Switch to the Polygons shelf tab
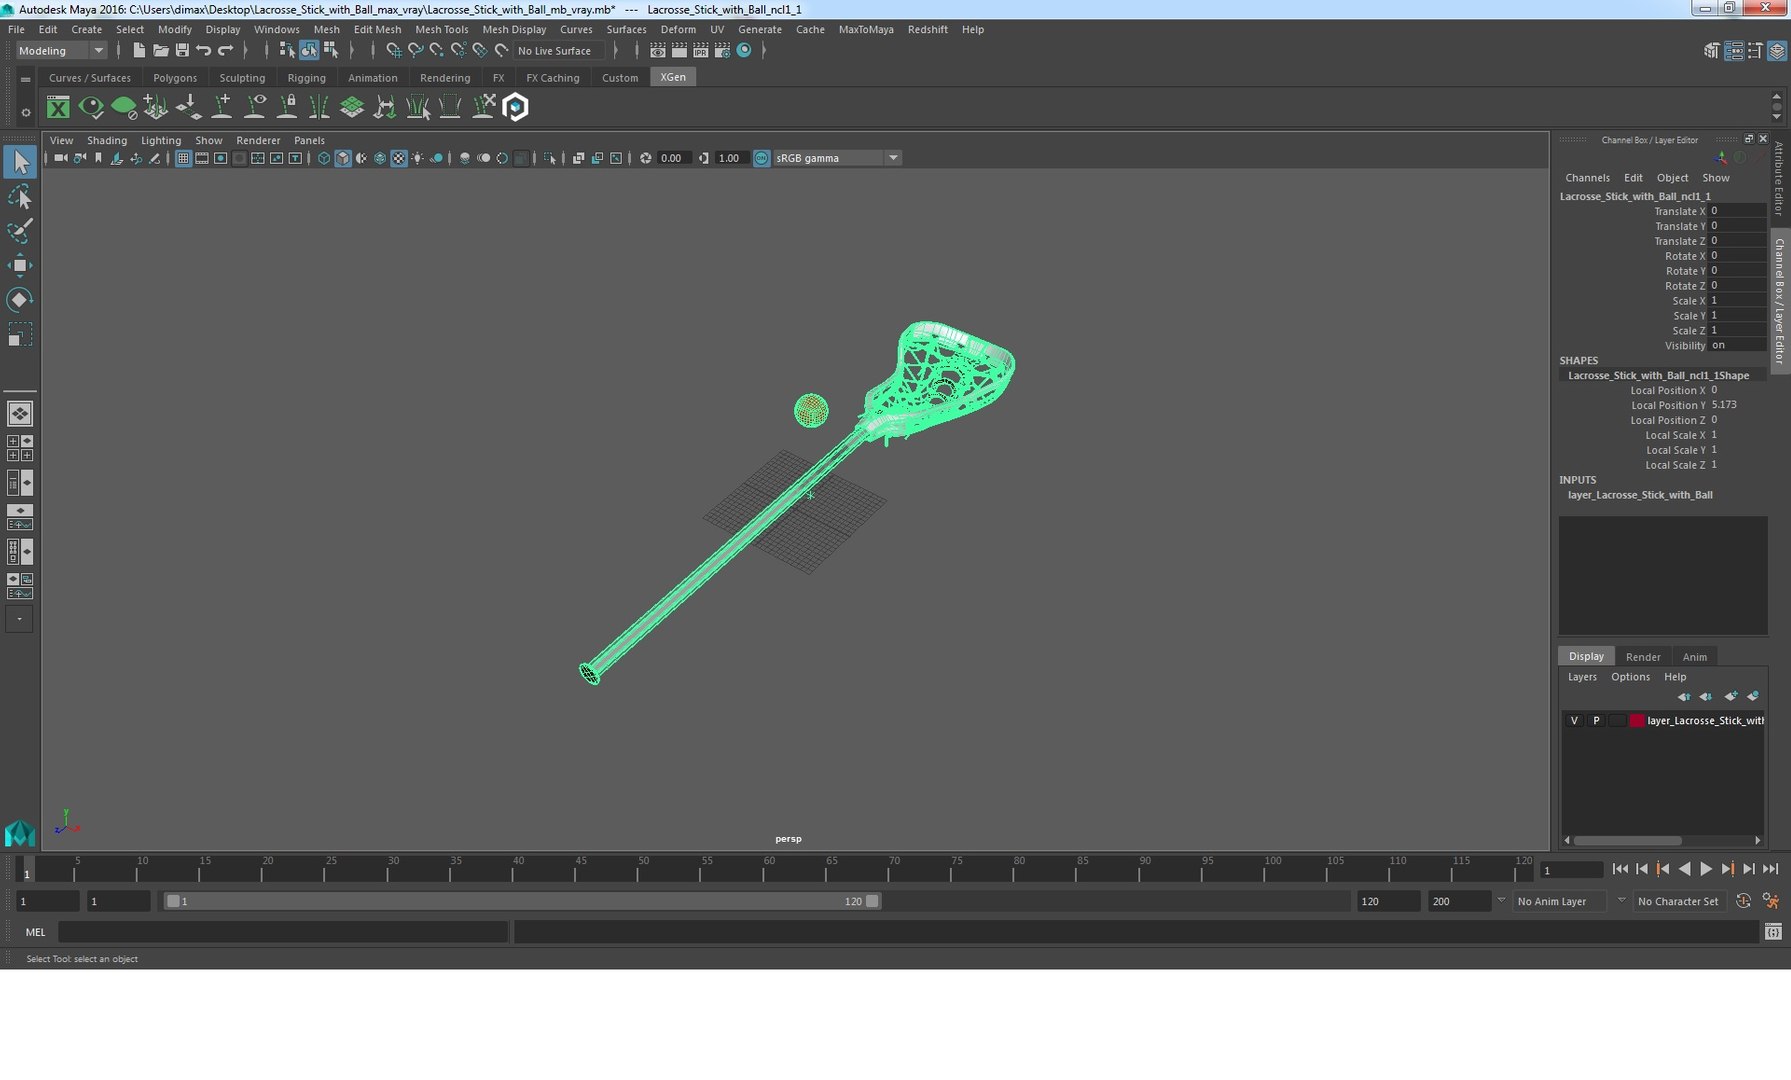1791x1080 pixels. pyautogui.click(x=175, y=78)
